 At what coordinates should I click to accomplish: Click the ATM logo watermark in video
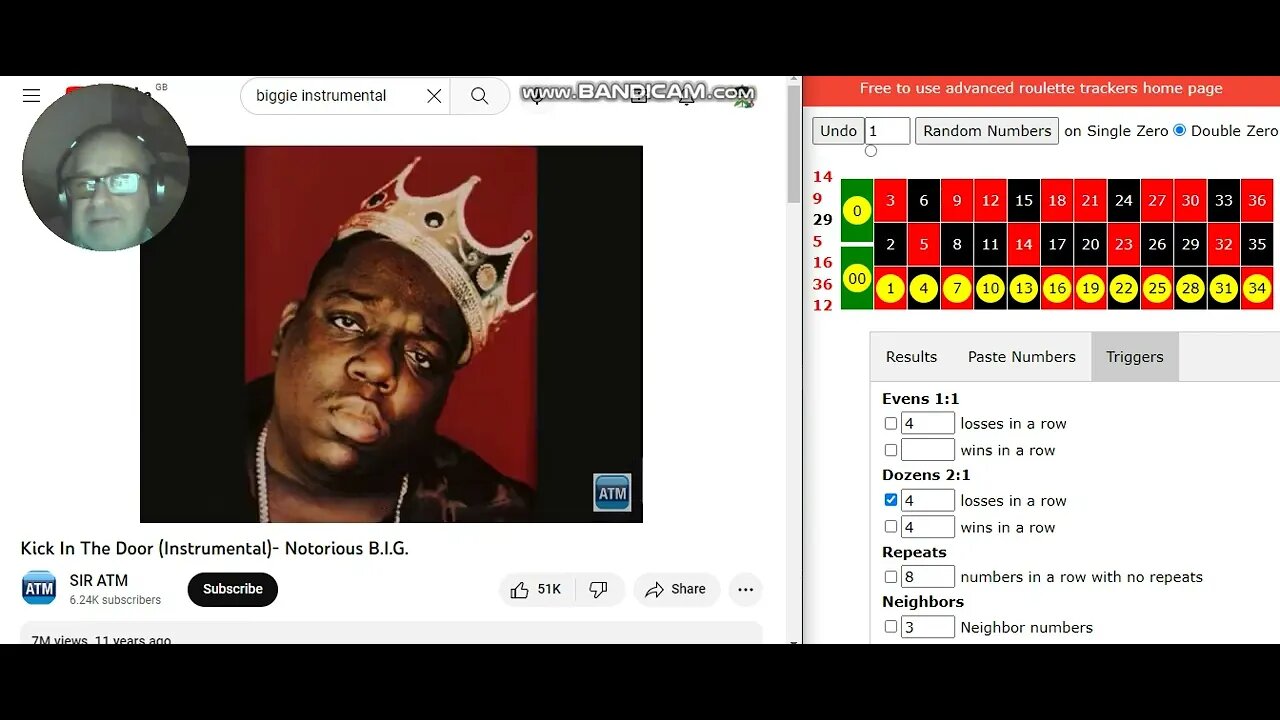(x=612, y=493)
